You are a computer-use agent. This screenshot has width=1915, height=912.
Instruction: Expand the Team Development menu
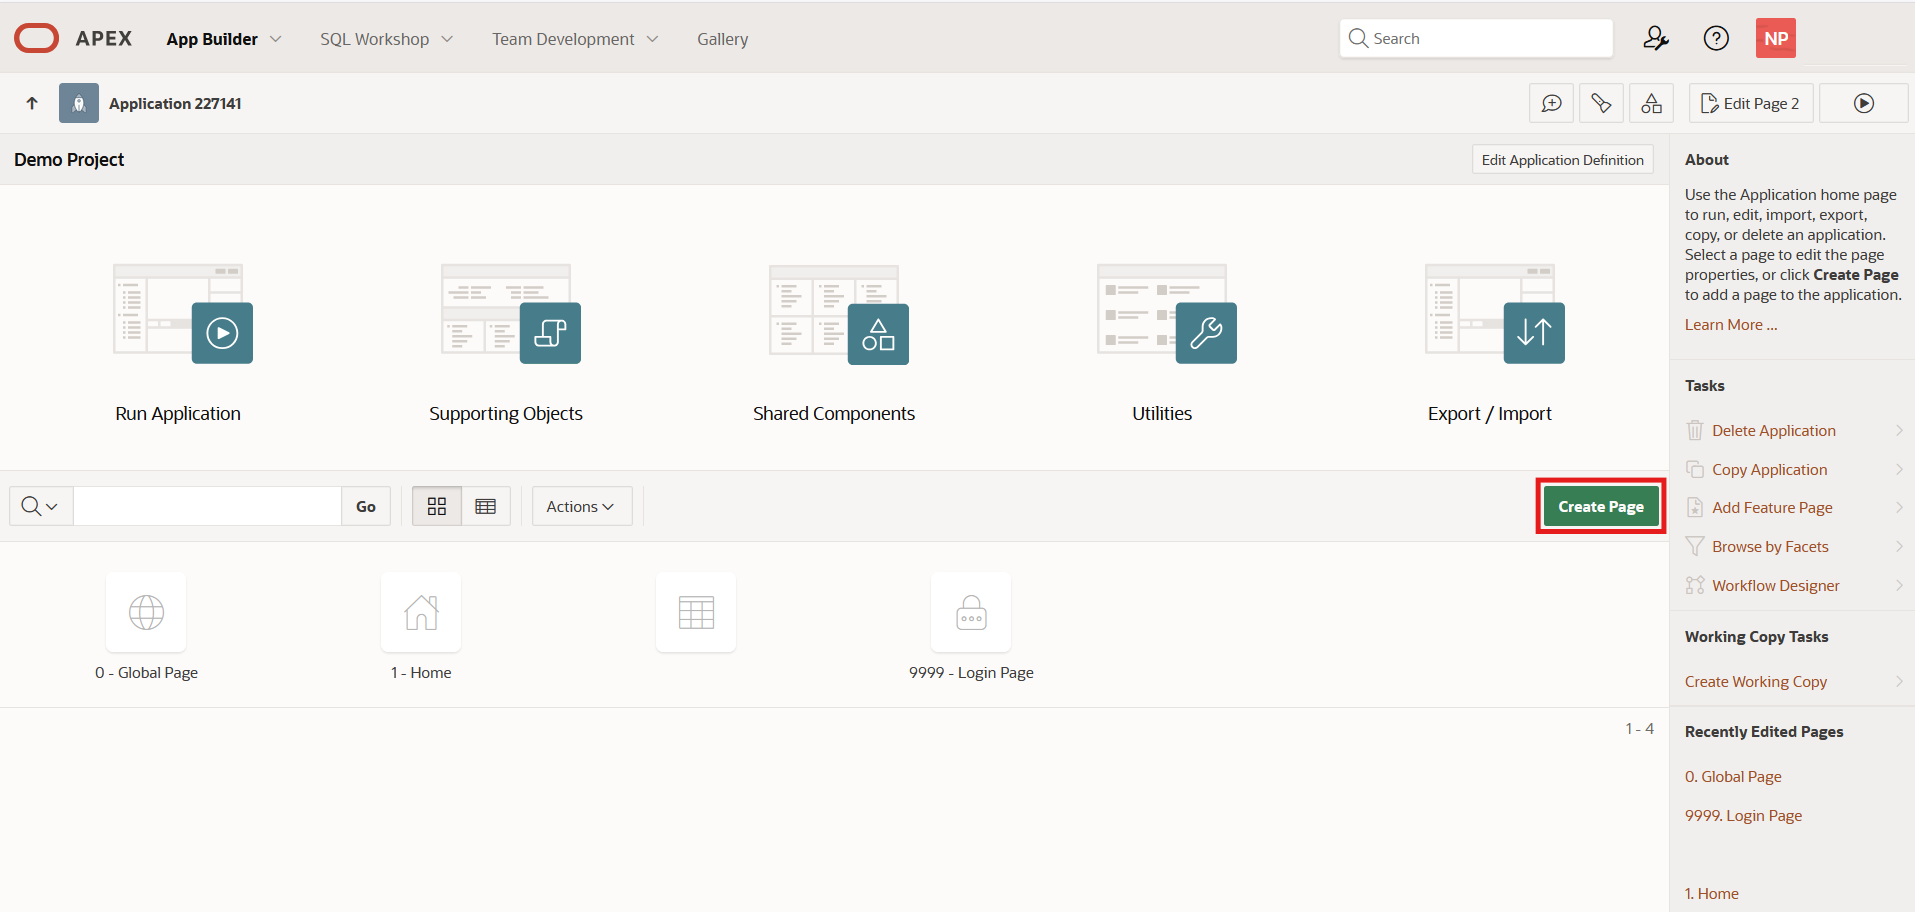coord(574,38)
